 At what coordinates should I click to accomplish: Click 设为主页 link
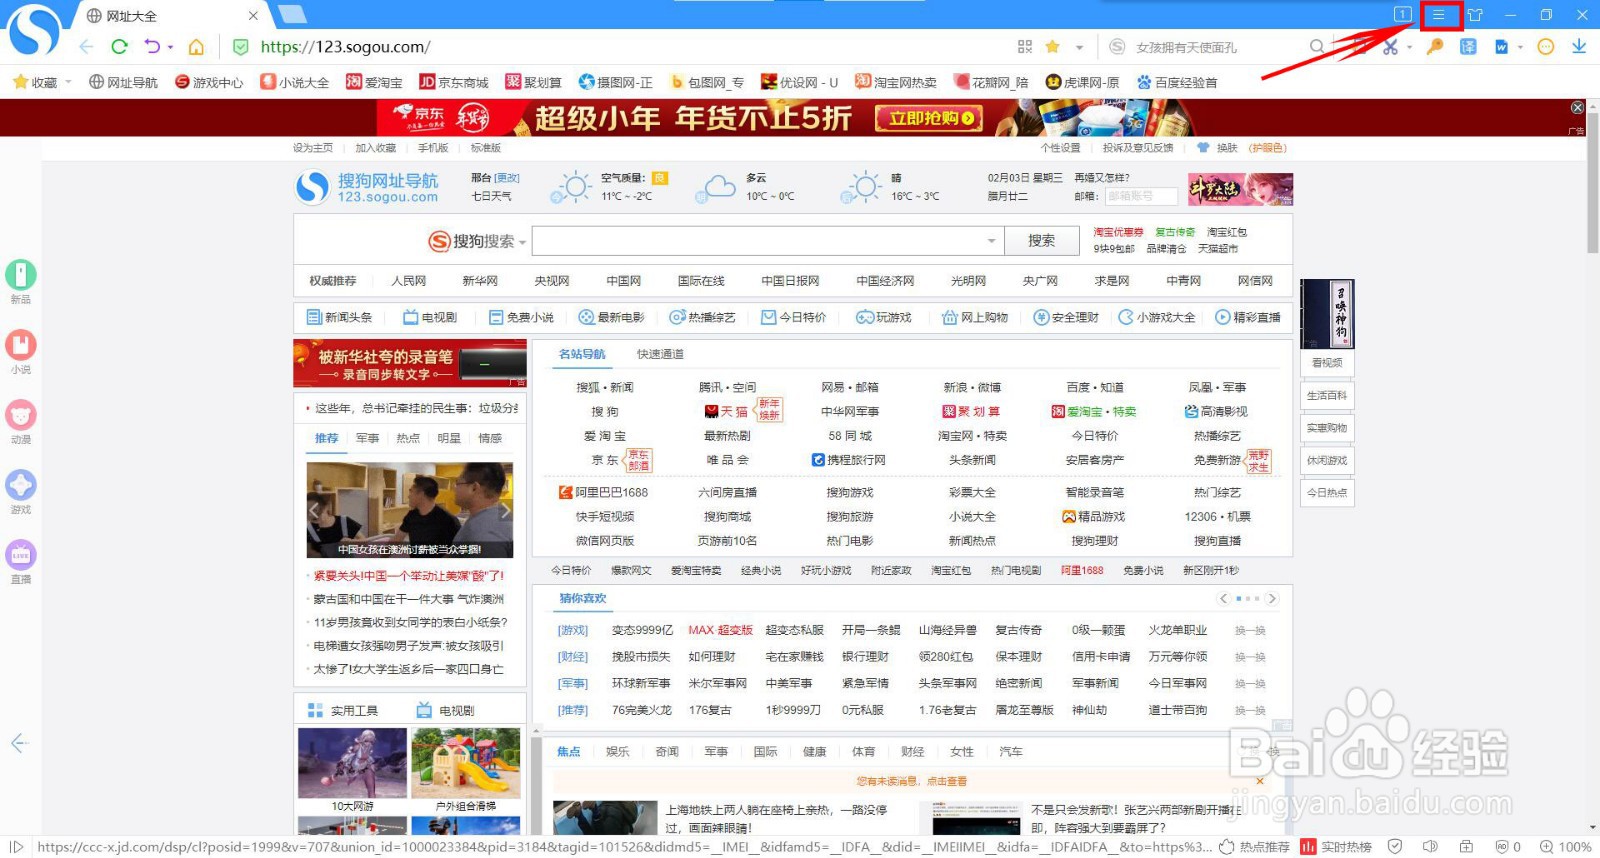(x=312, y=148)
